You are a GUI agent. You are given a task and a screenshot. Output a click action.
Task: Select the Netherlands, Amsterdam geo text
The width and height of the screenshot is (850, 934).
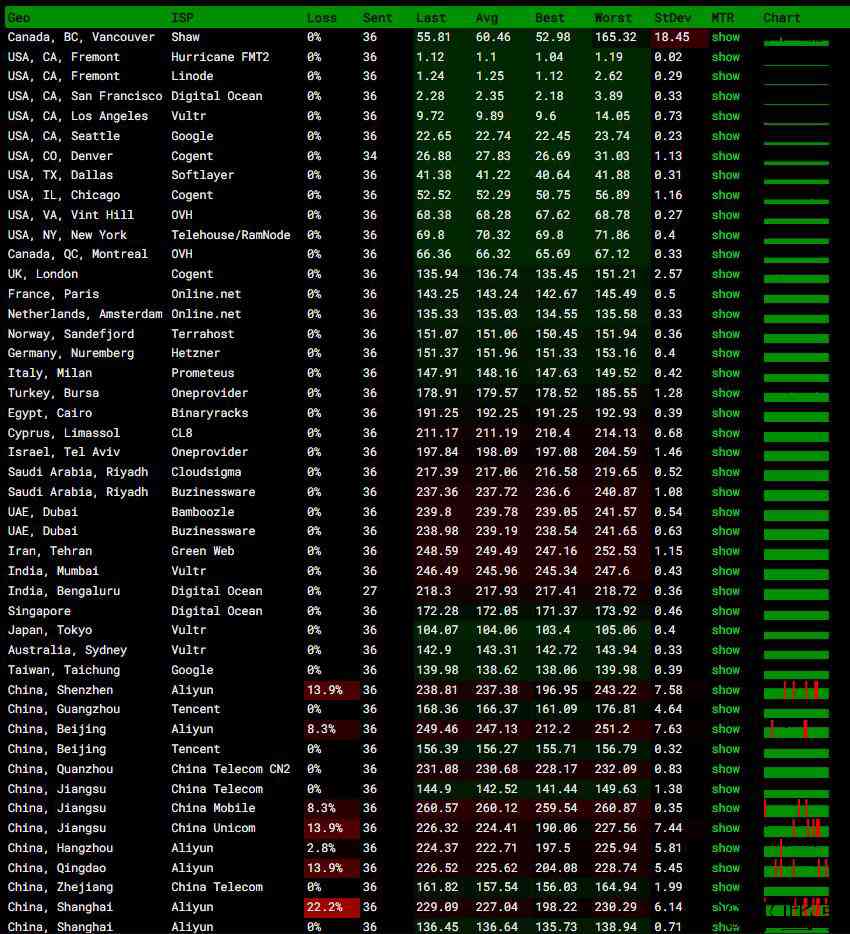[85, 314]
